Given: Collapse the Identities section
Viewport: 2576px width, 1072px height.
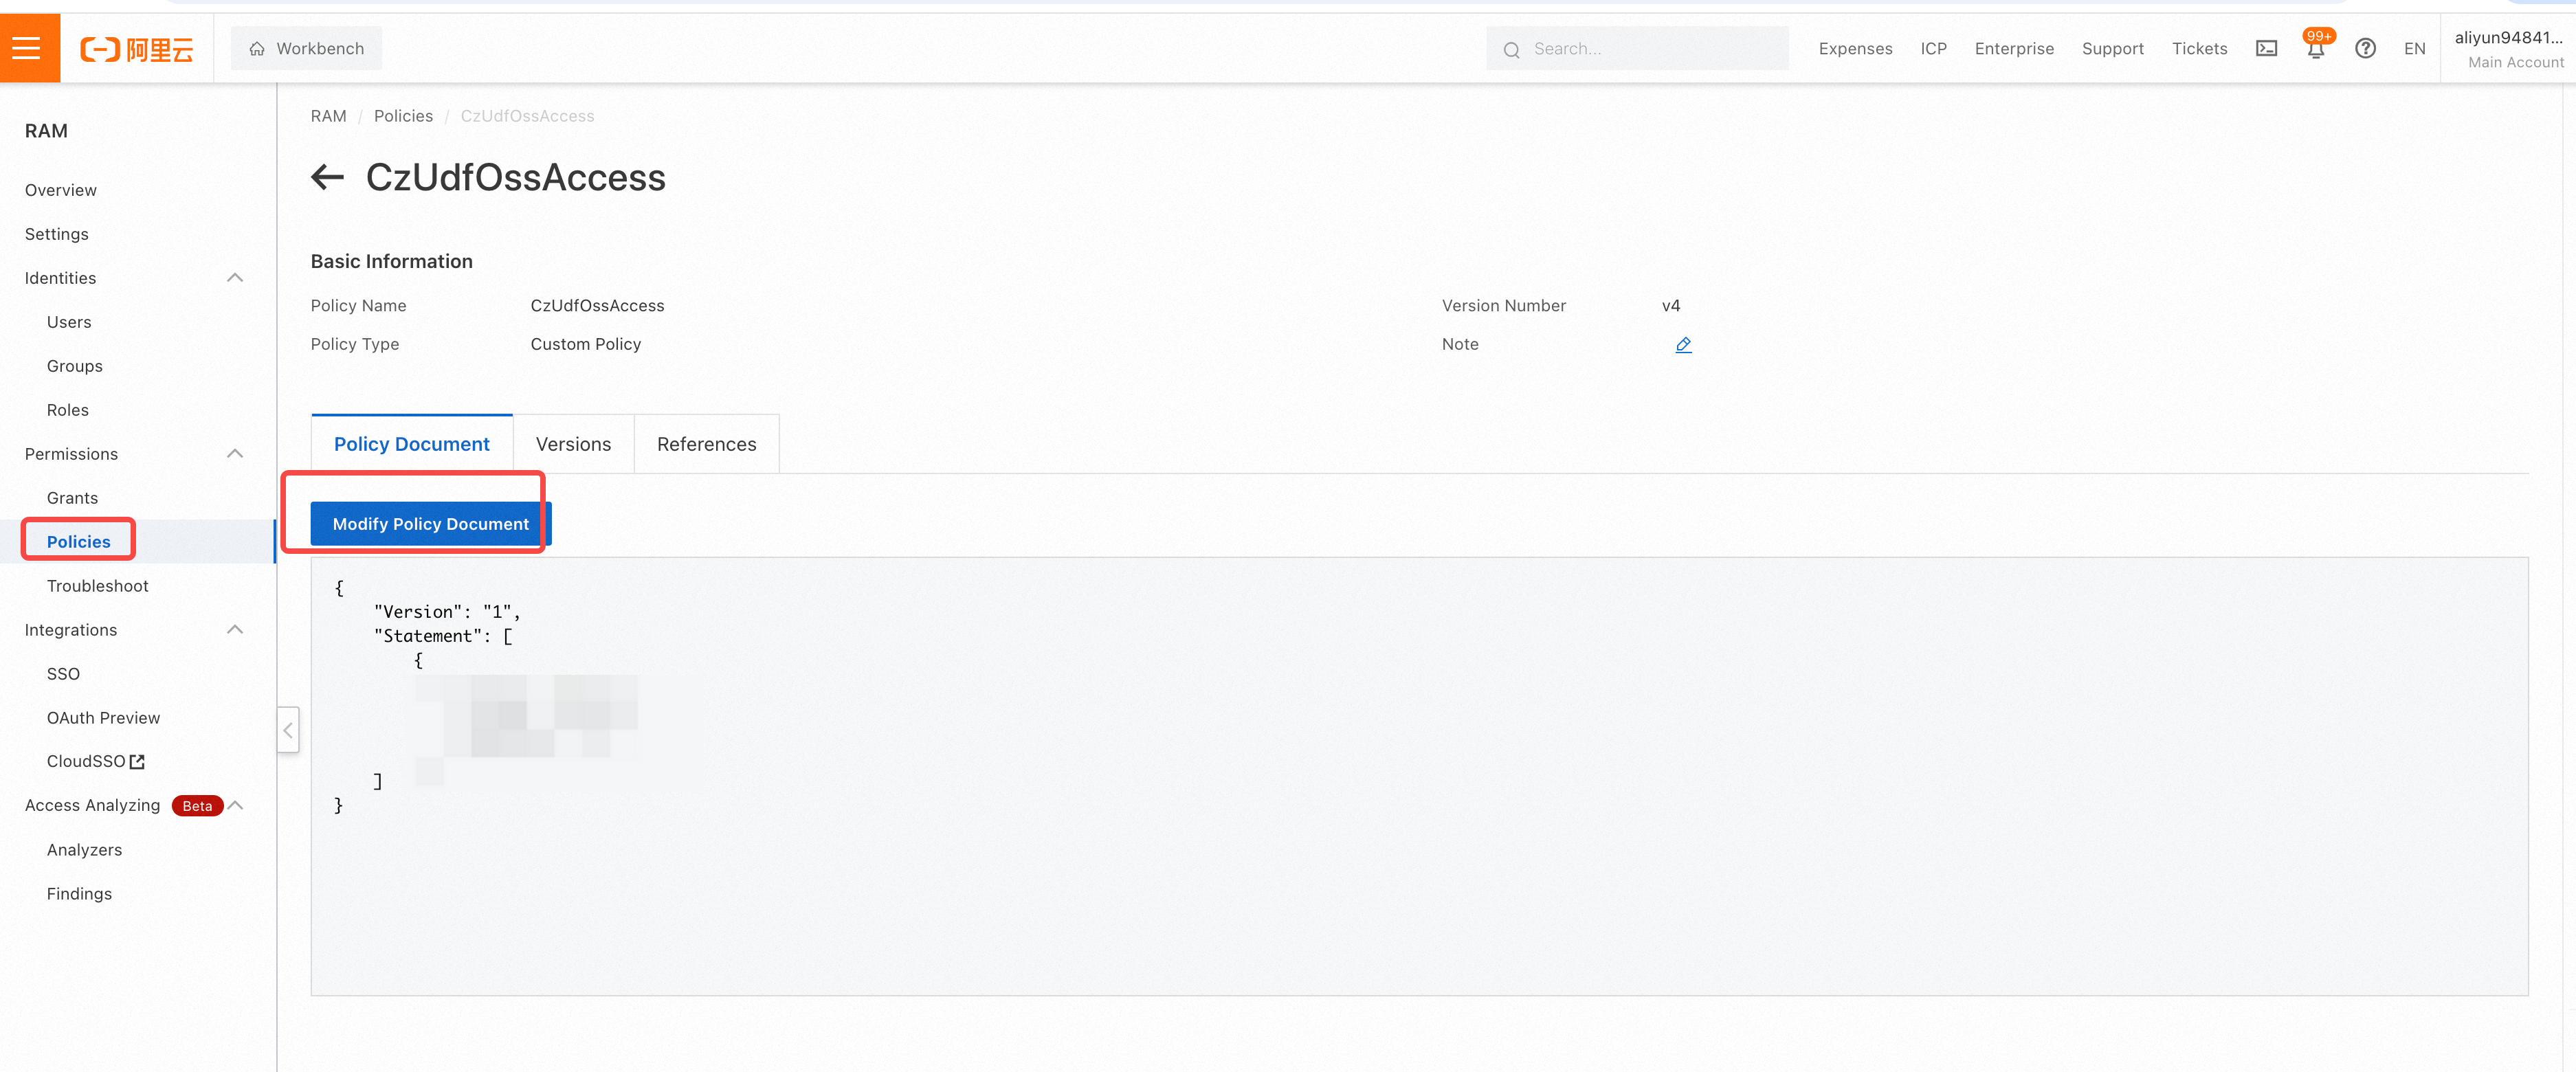Looking at the screenshot, I should [235, 278].
